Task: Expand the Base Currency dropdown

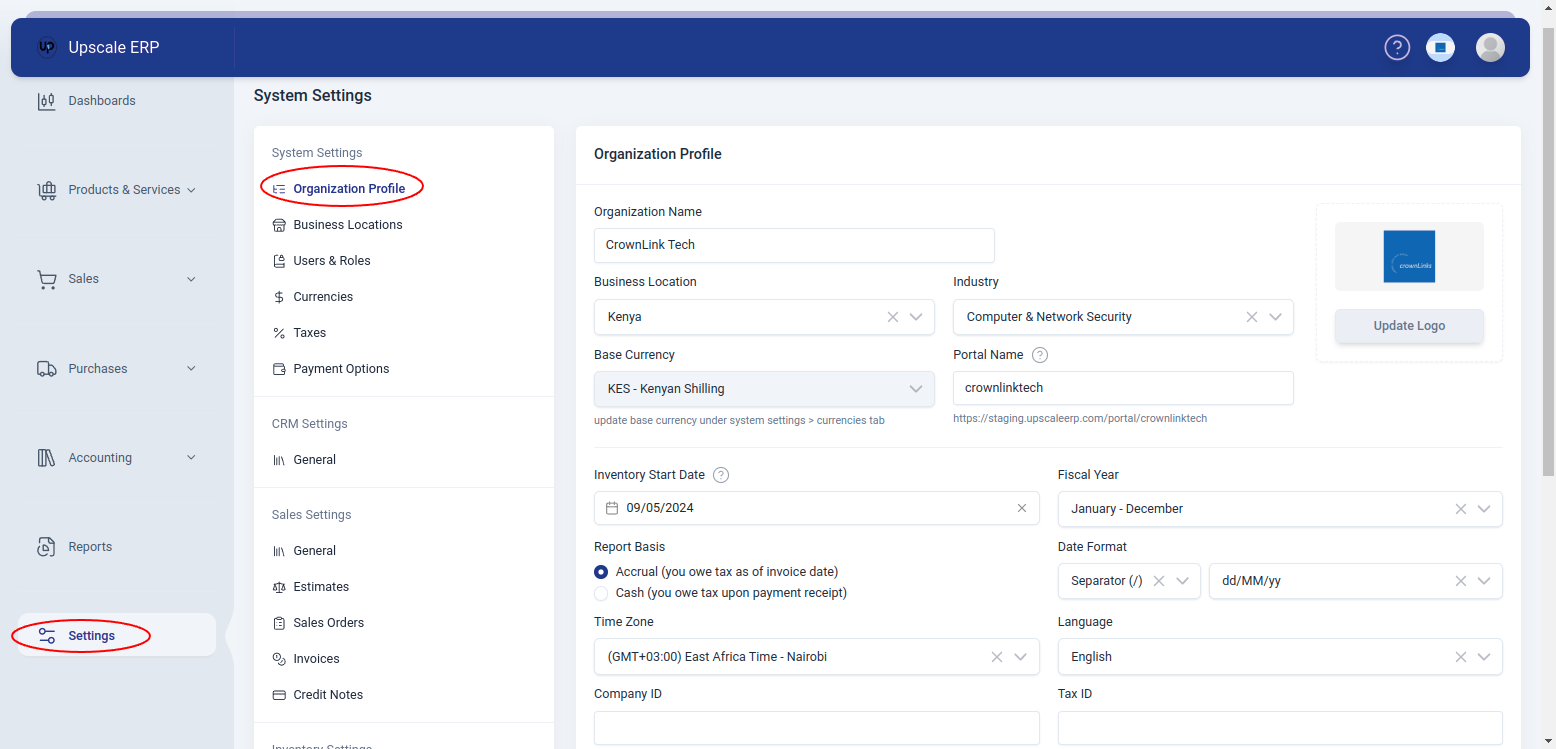Action: click(915, 389)
